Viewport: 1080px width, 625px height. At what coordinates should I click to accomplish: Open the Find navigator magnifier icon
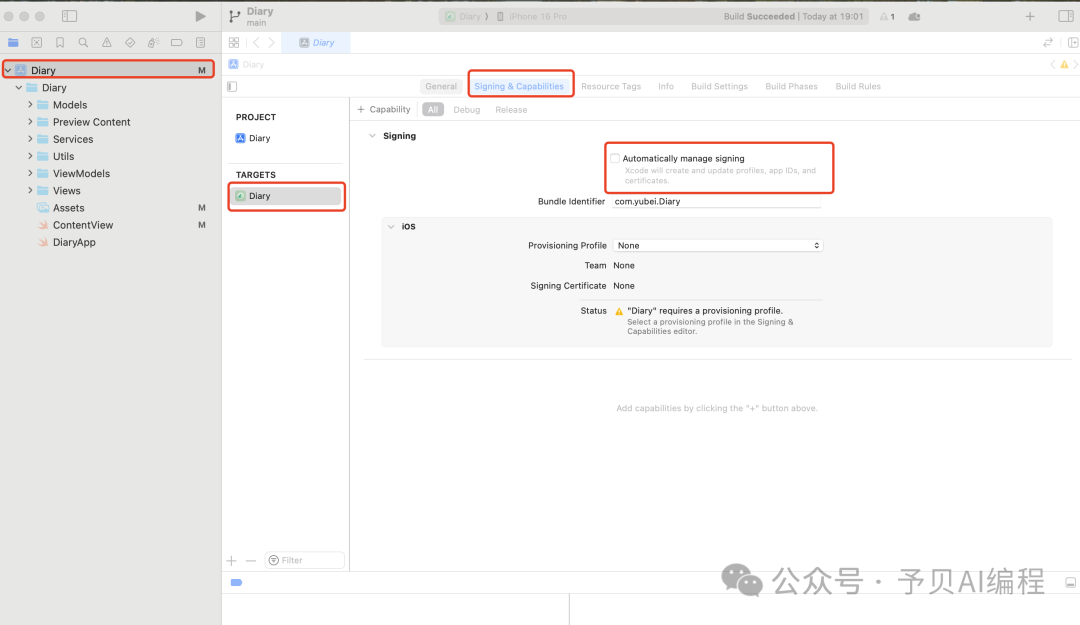83,43
